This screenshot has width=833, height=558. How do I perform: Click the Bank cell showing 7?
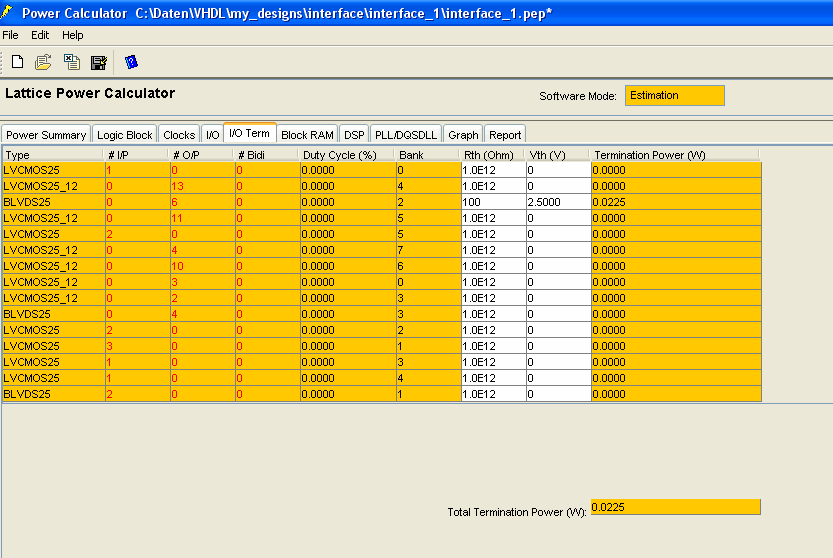[x=428, y=250]
